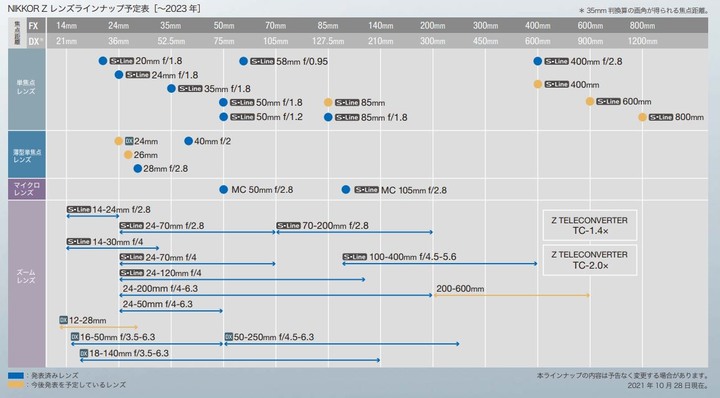This screenshot has height=398, width=720.
Task: Click the 14mm FX focal length header
Action: click(x=67, y=26)
